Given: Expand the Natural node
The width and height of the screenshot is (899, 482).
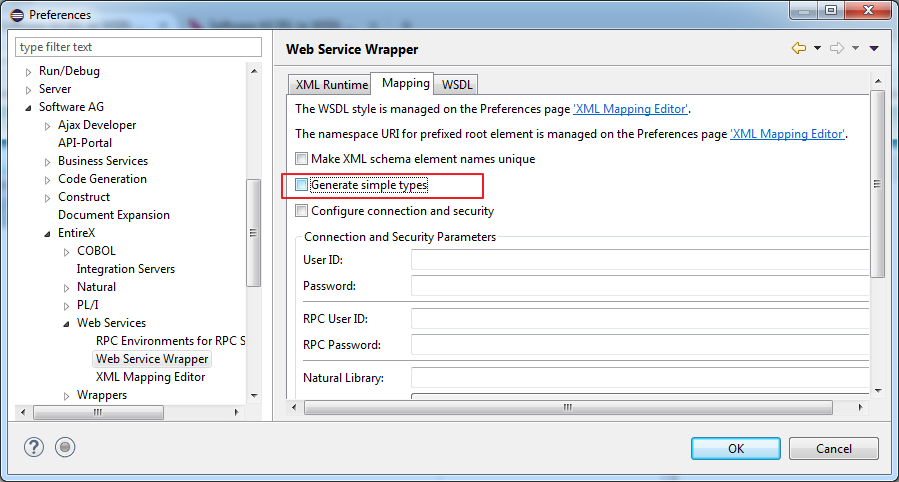Looking at the screenshot, I should [x=67, y=288].
